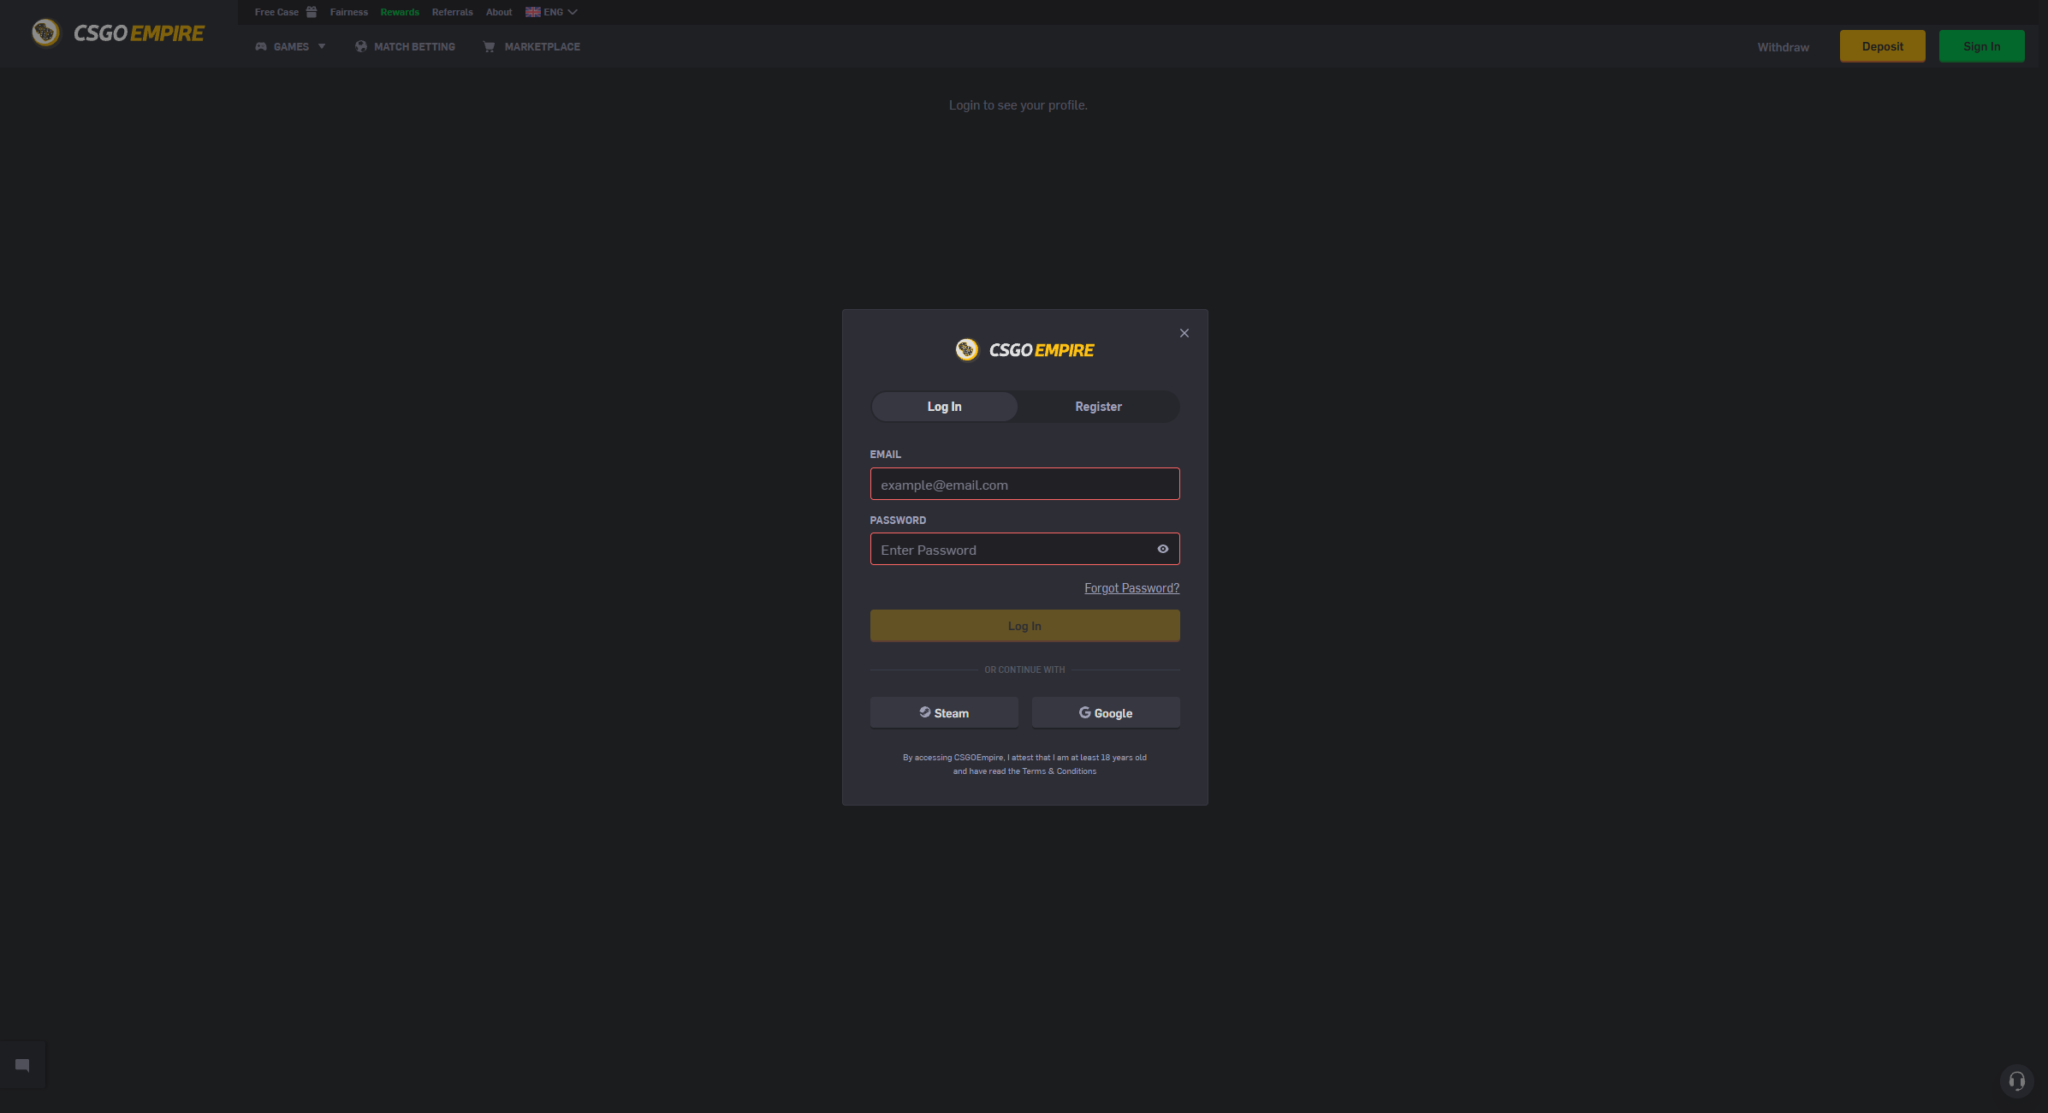Open the Terms & Conditions text

point(1059,771)
